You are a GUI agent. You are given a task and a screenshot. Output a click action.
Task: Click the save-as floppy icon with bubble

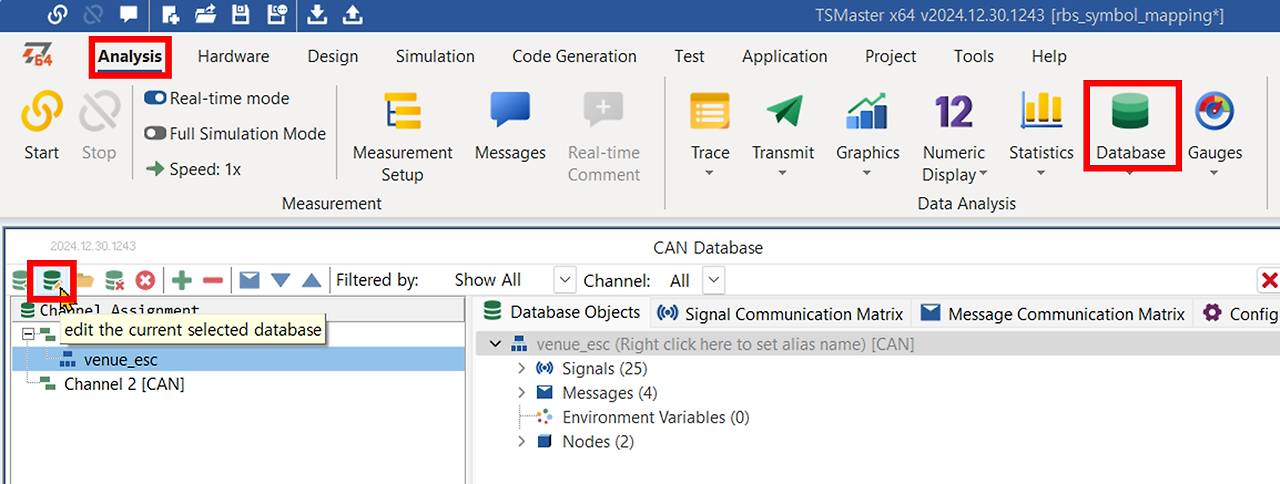click(x=277, y=14)
